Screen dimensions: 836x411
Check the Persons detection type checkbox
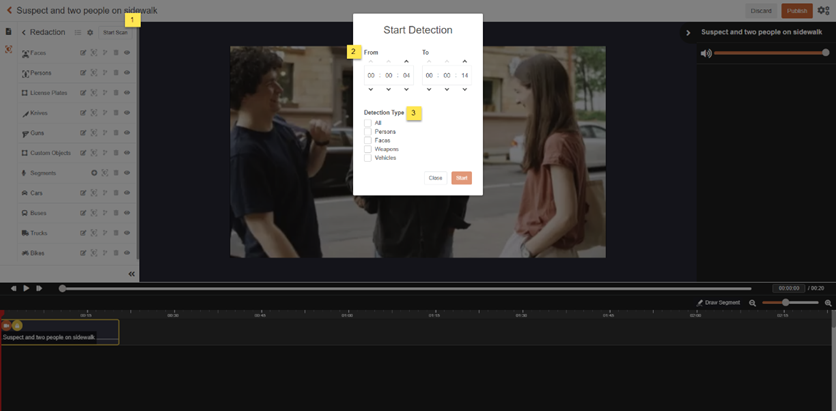click(368, 131)
